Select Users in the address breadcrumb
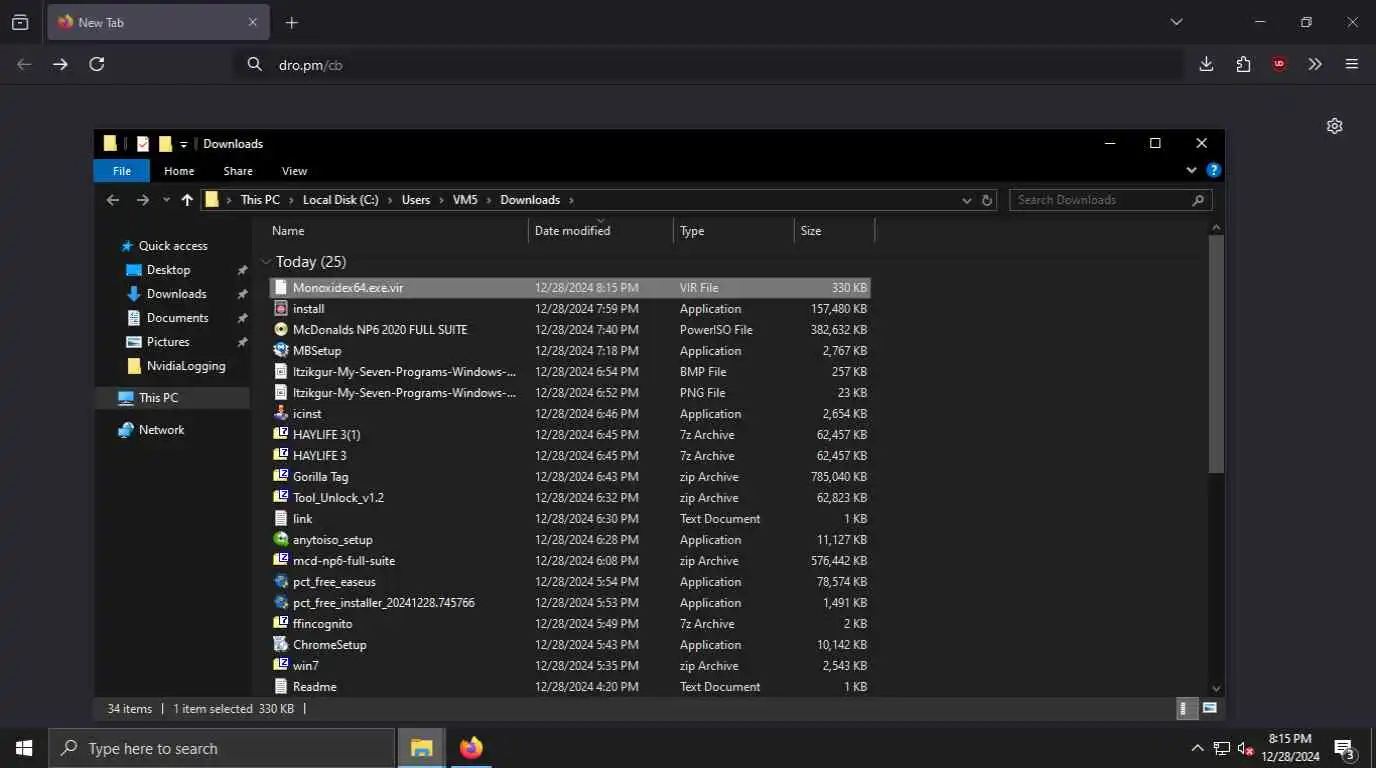 click(x=416, y=200)
